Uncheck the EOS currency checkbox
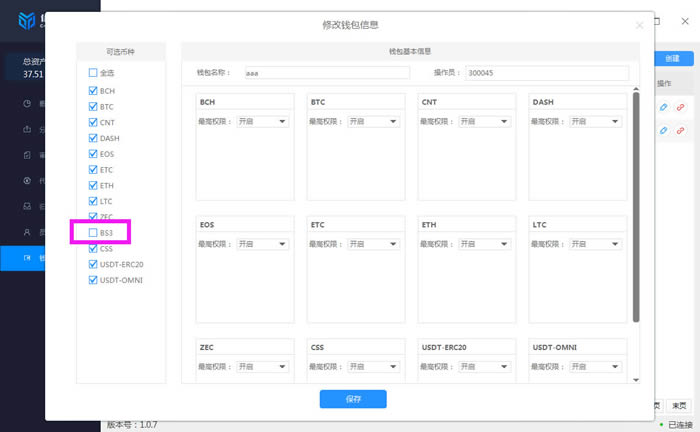Screen dimensions: 700x432 point(93,154)
